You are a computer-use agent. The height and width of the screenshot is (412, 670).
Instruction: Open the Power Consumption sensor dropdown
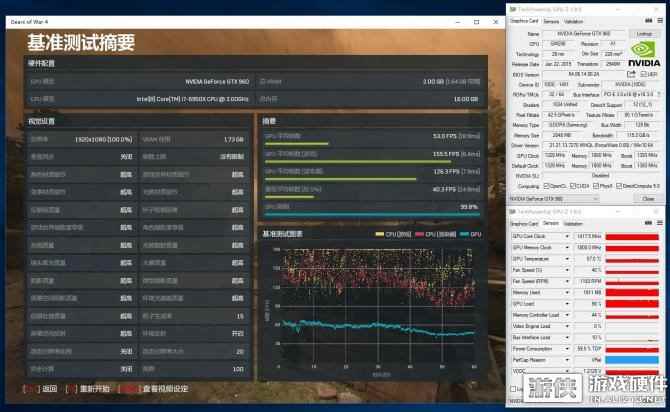point(567,349)
